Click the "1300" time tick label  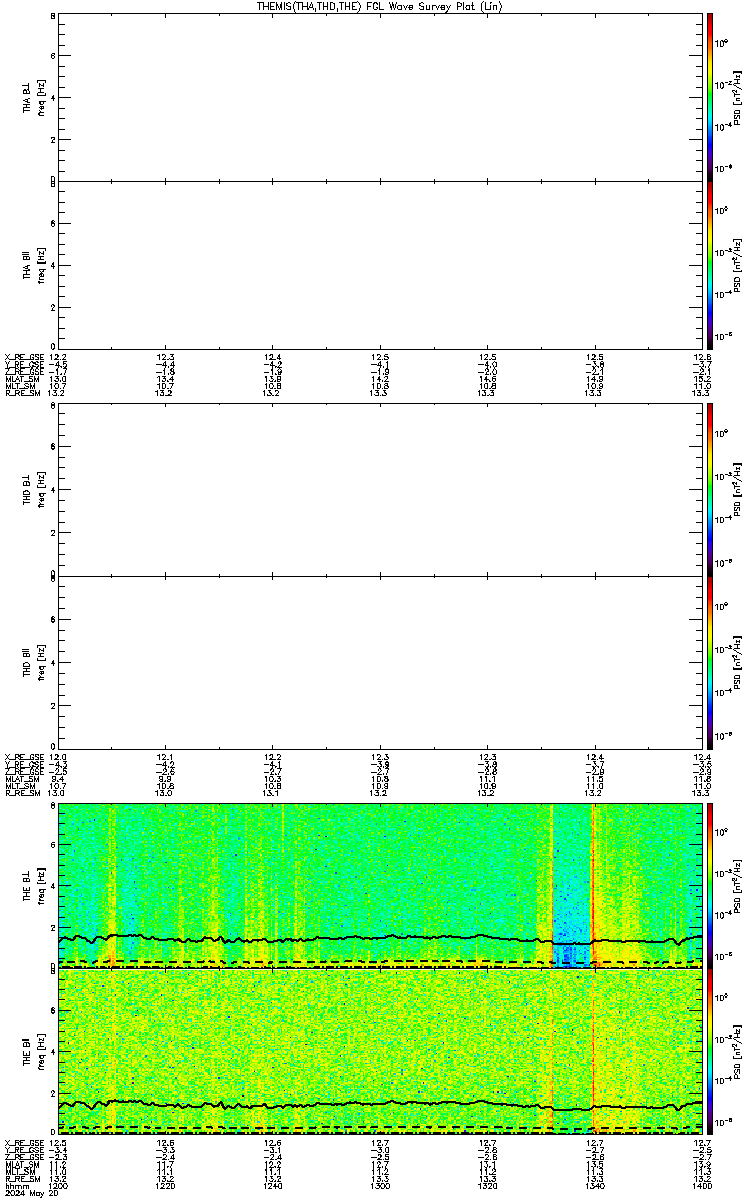[380, 1185]
